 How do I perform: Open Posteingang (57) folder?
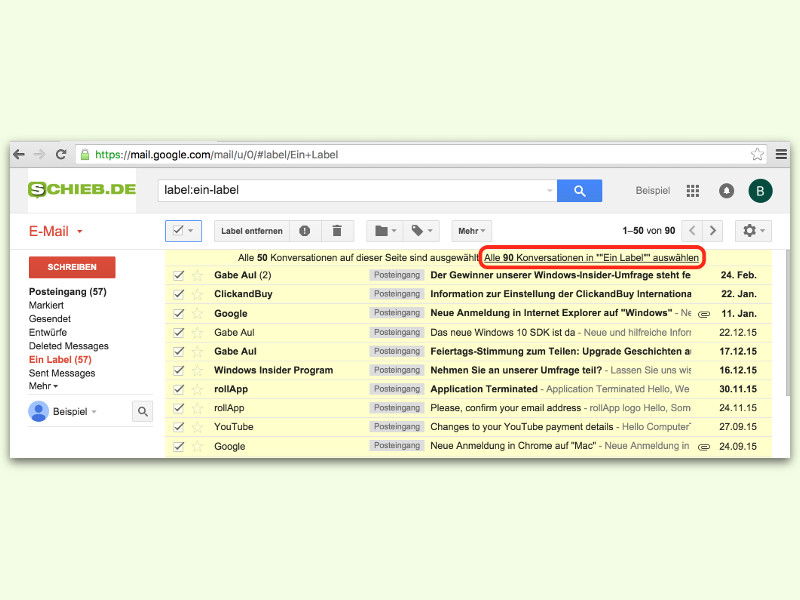point(67,292)
